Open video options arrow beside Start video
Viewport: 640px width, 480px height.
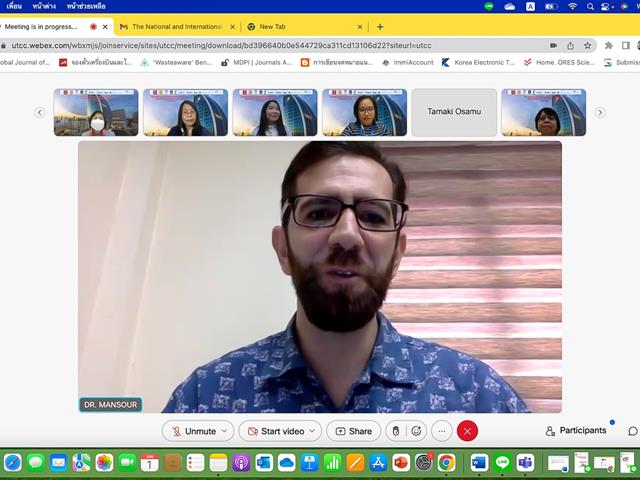click(x=312, y=431)
